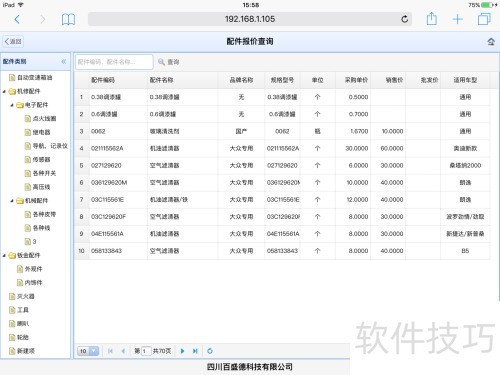Reload the page with the refresh icon
Image resolution: width=500 pixels, height=375 pixels.
tap(405, 19)
